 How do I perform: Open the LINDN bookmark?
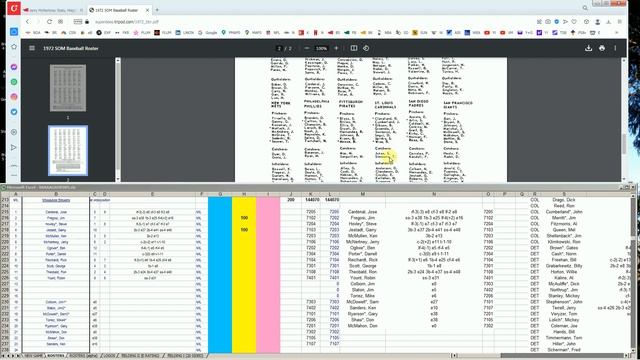(x=185, y=32)
